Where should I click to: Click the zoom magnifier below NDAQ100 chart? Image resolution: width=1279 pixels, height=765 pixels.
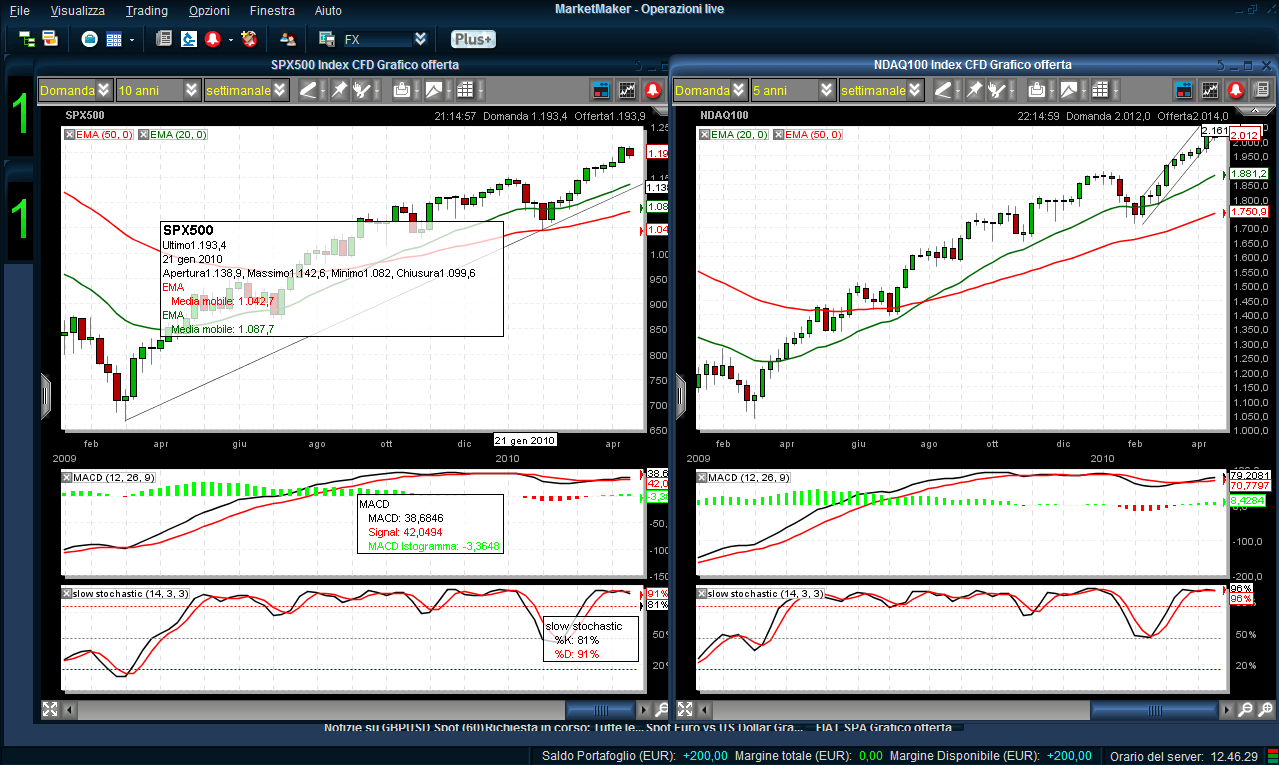pyautogui.click(x=1244, y=709)
